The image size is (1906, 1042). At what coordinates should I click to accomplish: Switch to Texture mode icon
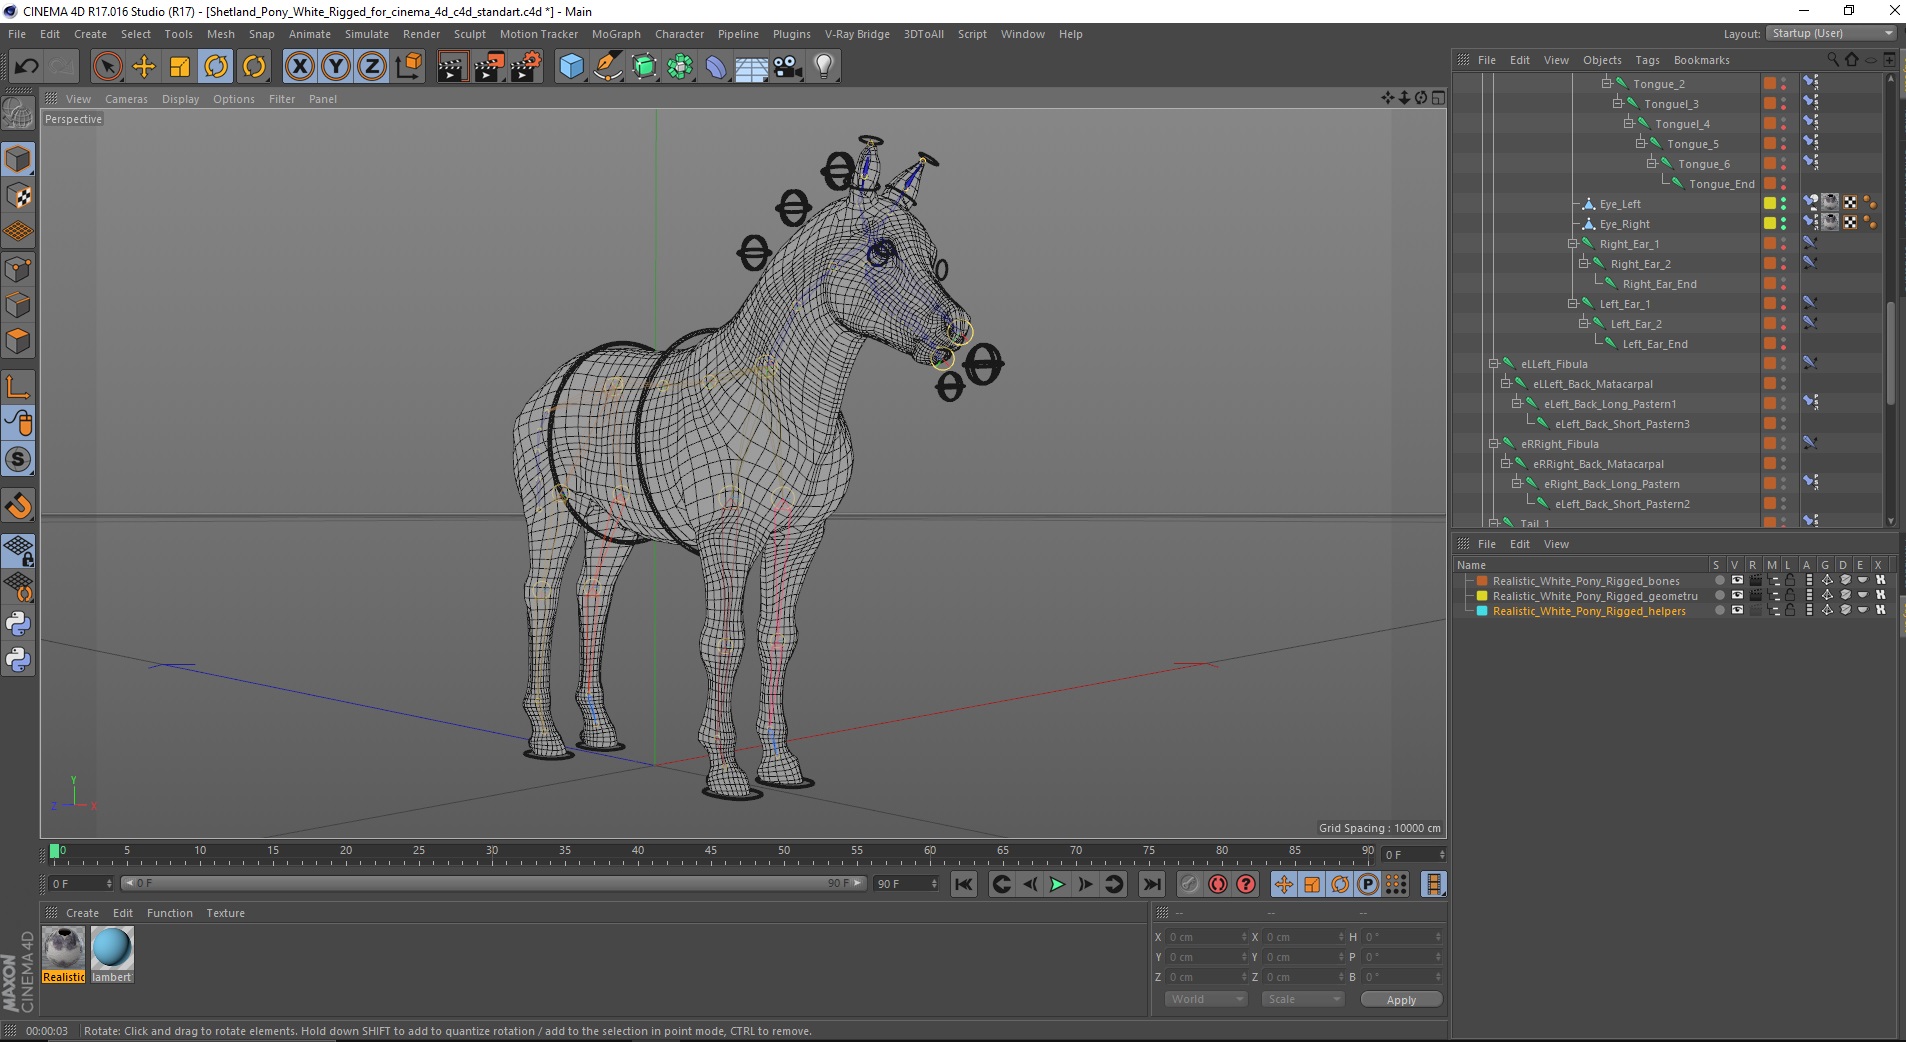[18, 196]
